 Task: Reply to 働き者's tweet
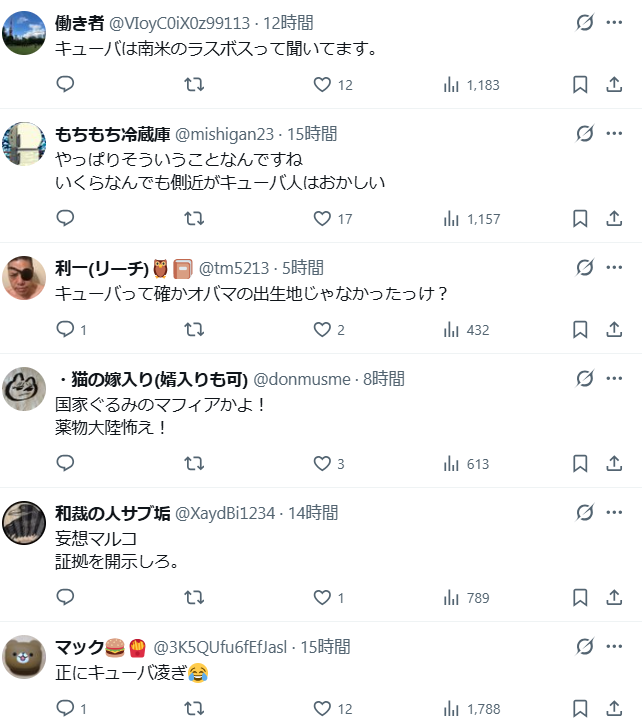click(x=65, y=85)
